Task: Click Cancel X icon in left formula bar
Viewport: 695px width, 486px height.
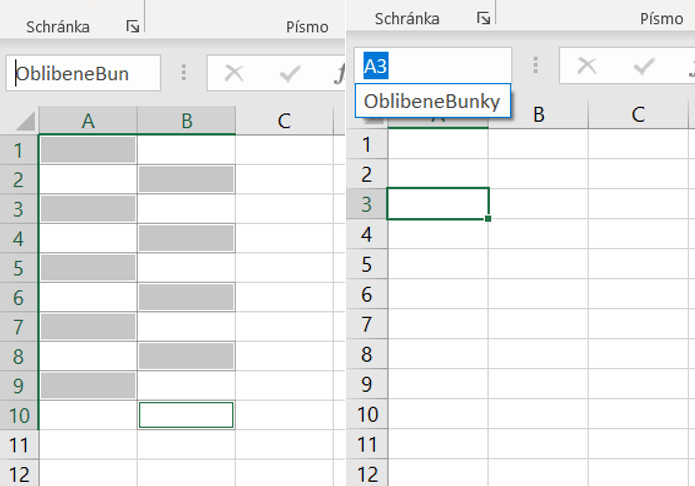Action: point(234,73)
